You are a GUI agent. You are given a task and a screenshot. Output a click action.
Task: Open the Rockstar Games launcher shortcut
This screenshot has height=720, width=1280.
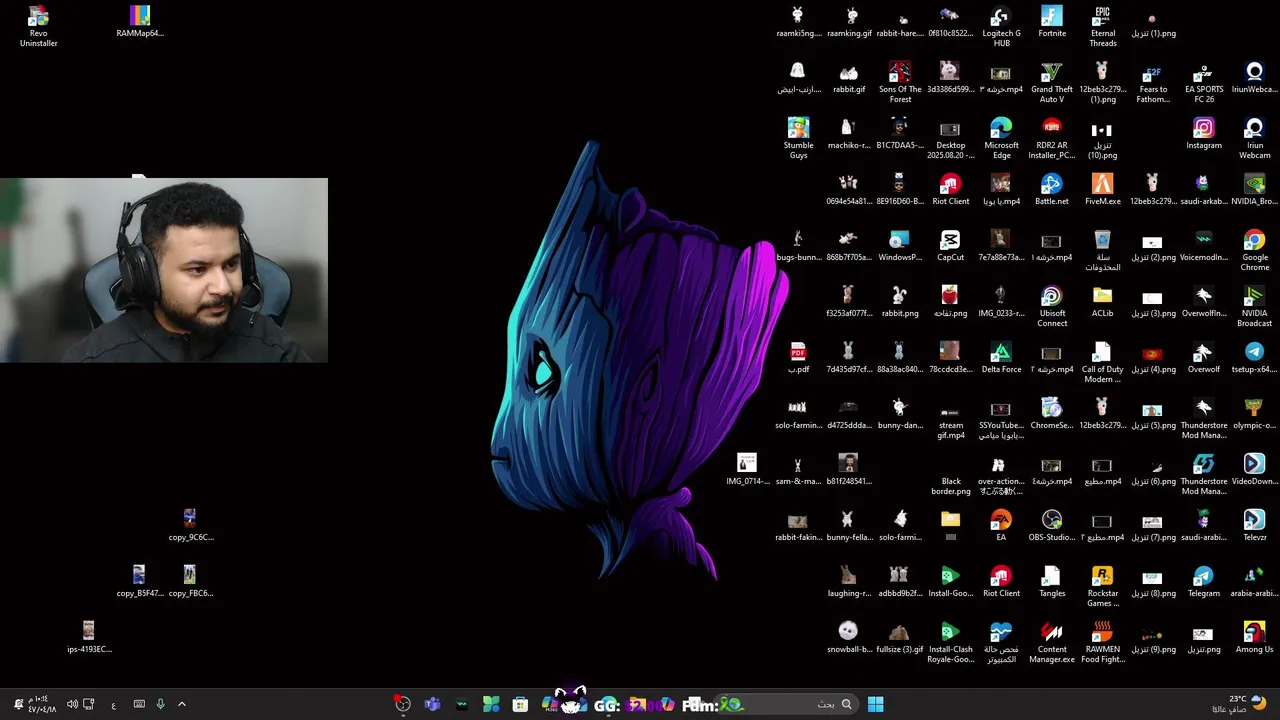1102,586
